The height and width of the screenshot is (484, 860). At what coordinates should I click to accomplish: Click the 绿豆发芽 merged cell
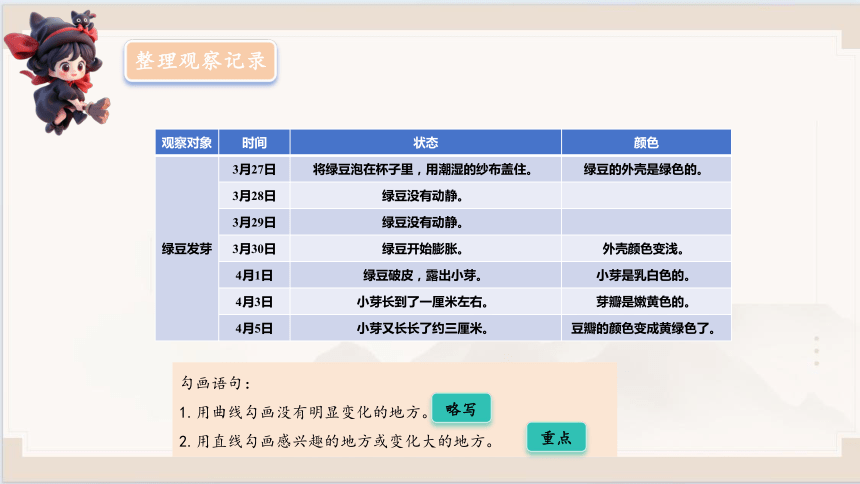(x=187, y=249)
